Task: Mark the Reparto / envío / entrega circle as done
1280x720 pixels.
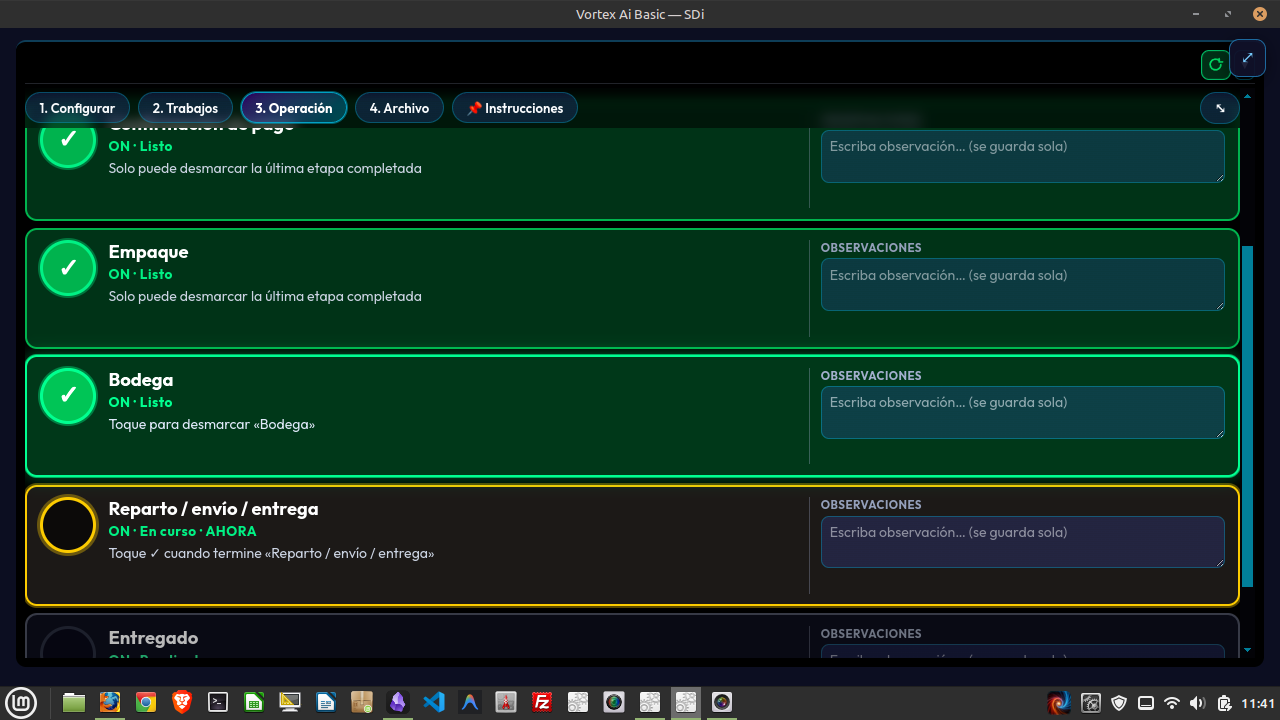Action: click(x=68, y=525)
